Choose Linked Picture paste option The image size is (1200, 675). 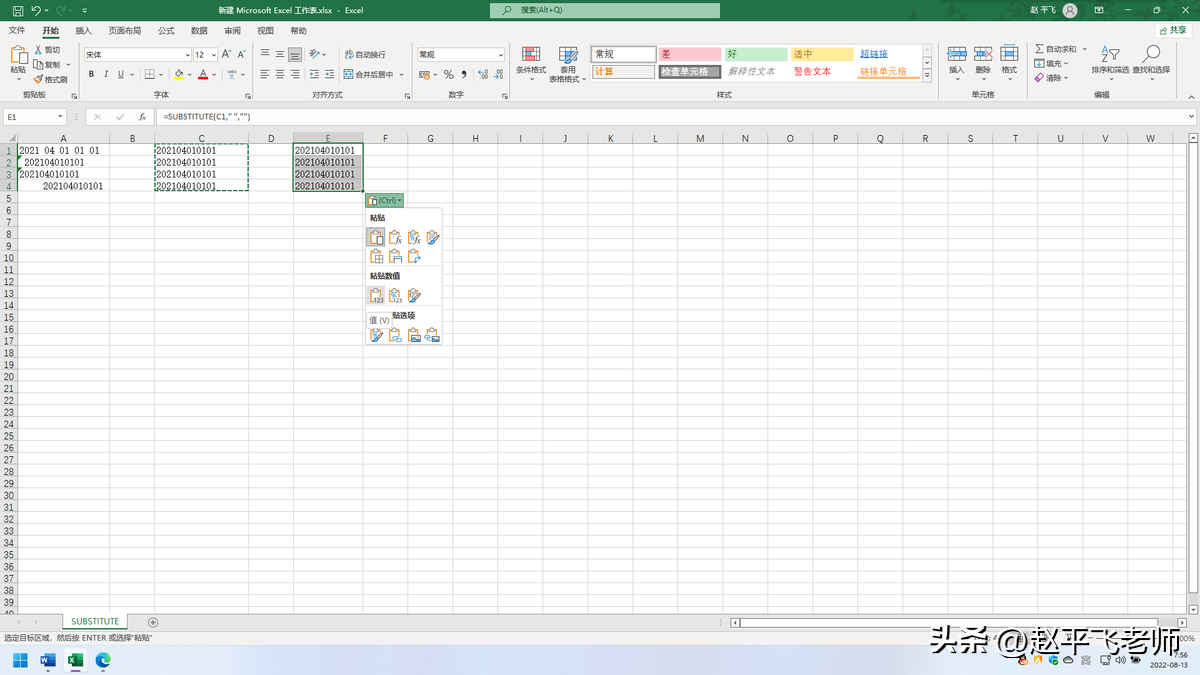pos(433,335)
